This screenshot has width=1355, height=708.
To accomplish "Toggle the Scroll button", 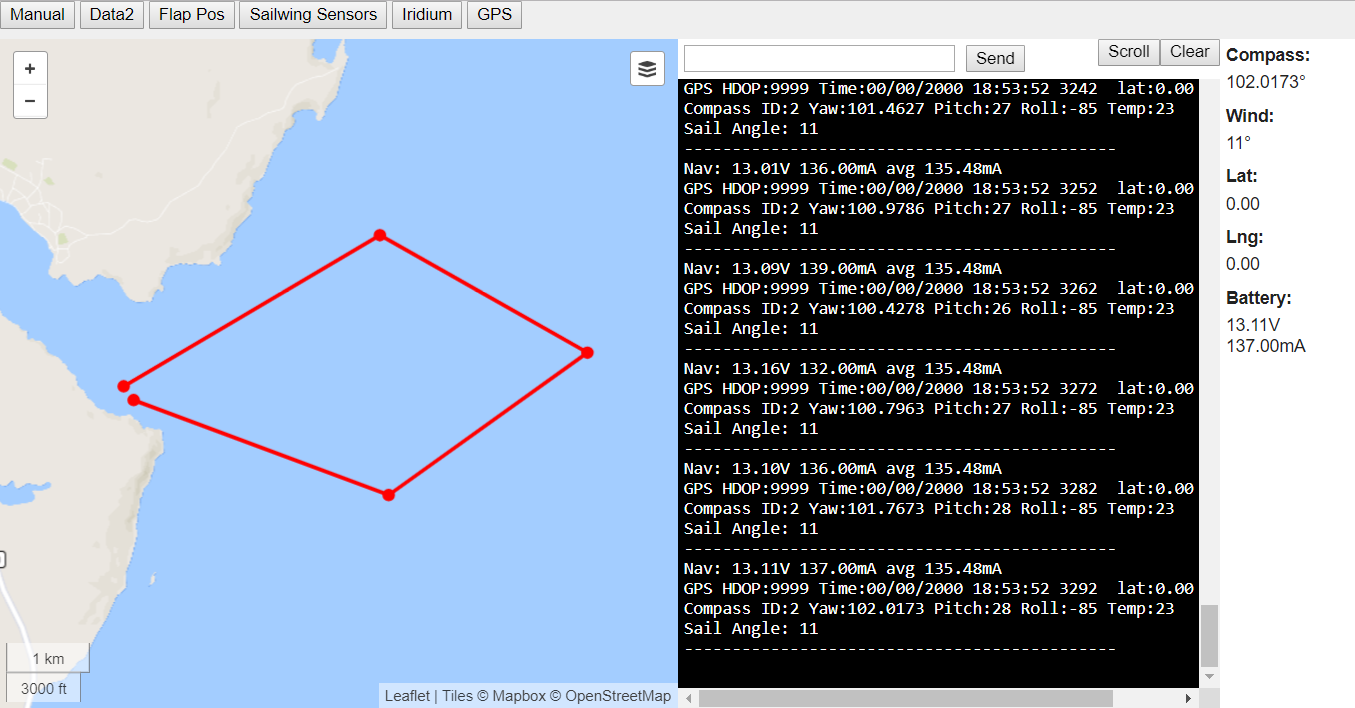I will click(x=1129, y=52).
